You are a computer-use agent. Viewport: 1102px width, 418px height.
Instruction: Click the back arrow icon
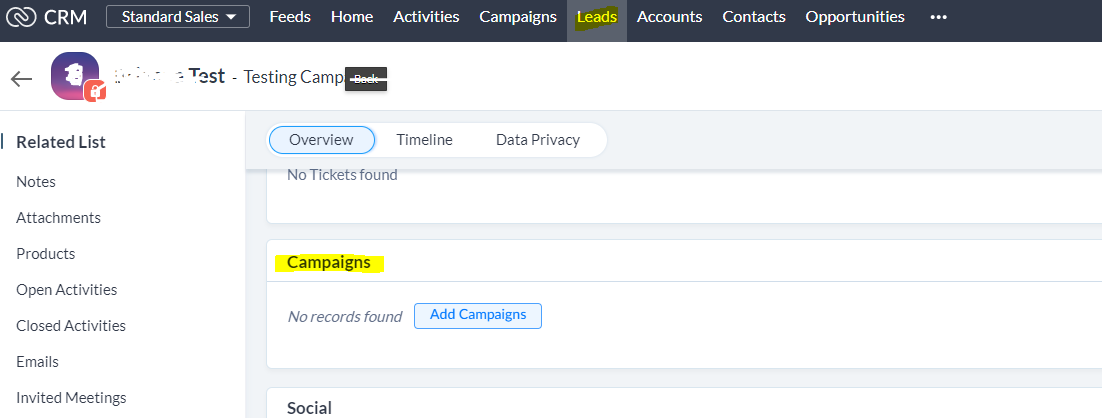tap(22, 78)
